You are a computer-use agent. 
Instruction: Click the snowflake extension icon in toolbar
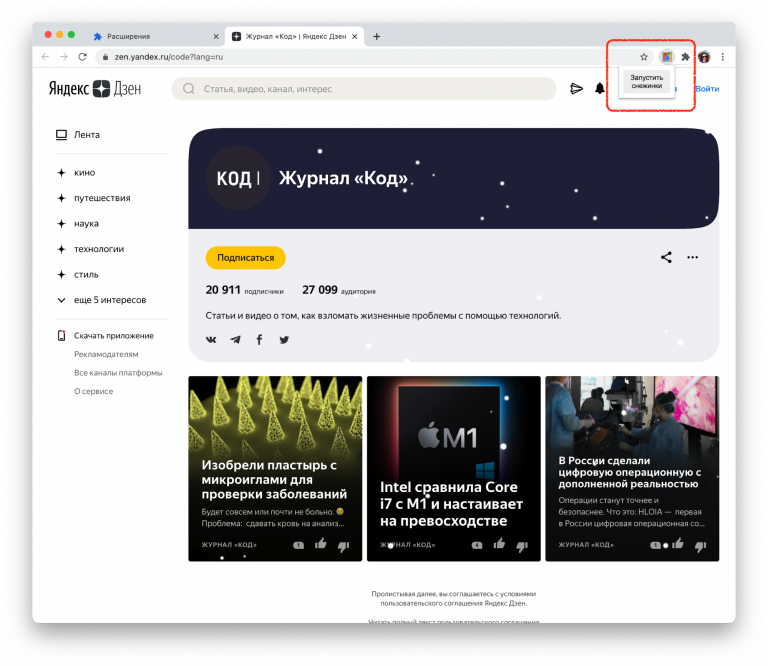pyautogui.click(x=667, y=57)
